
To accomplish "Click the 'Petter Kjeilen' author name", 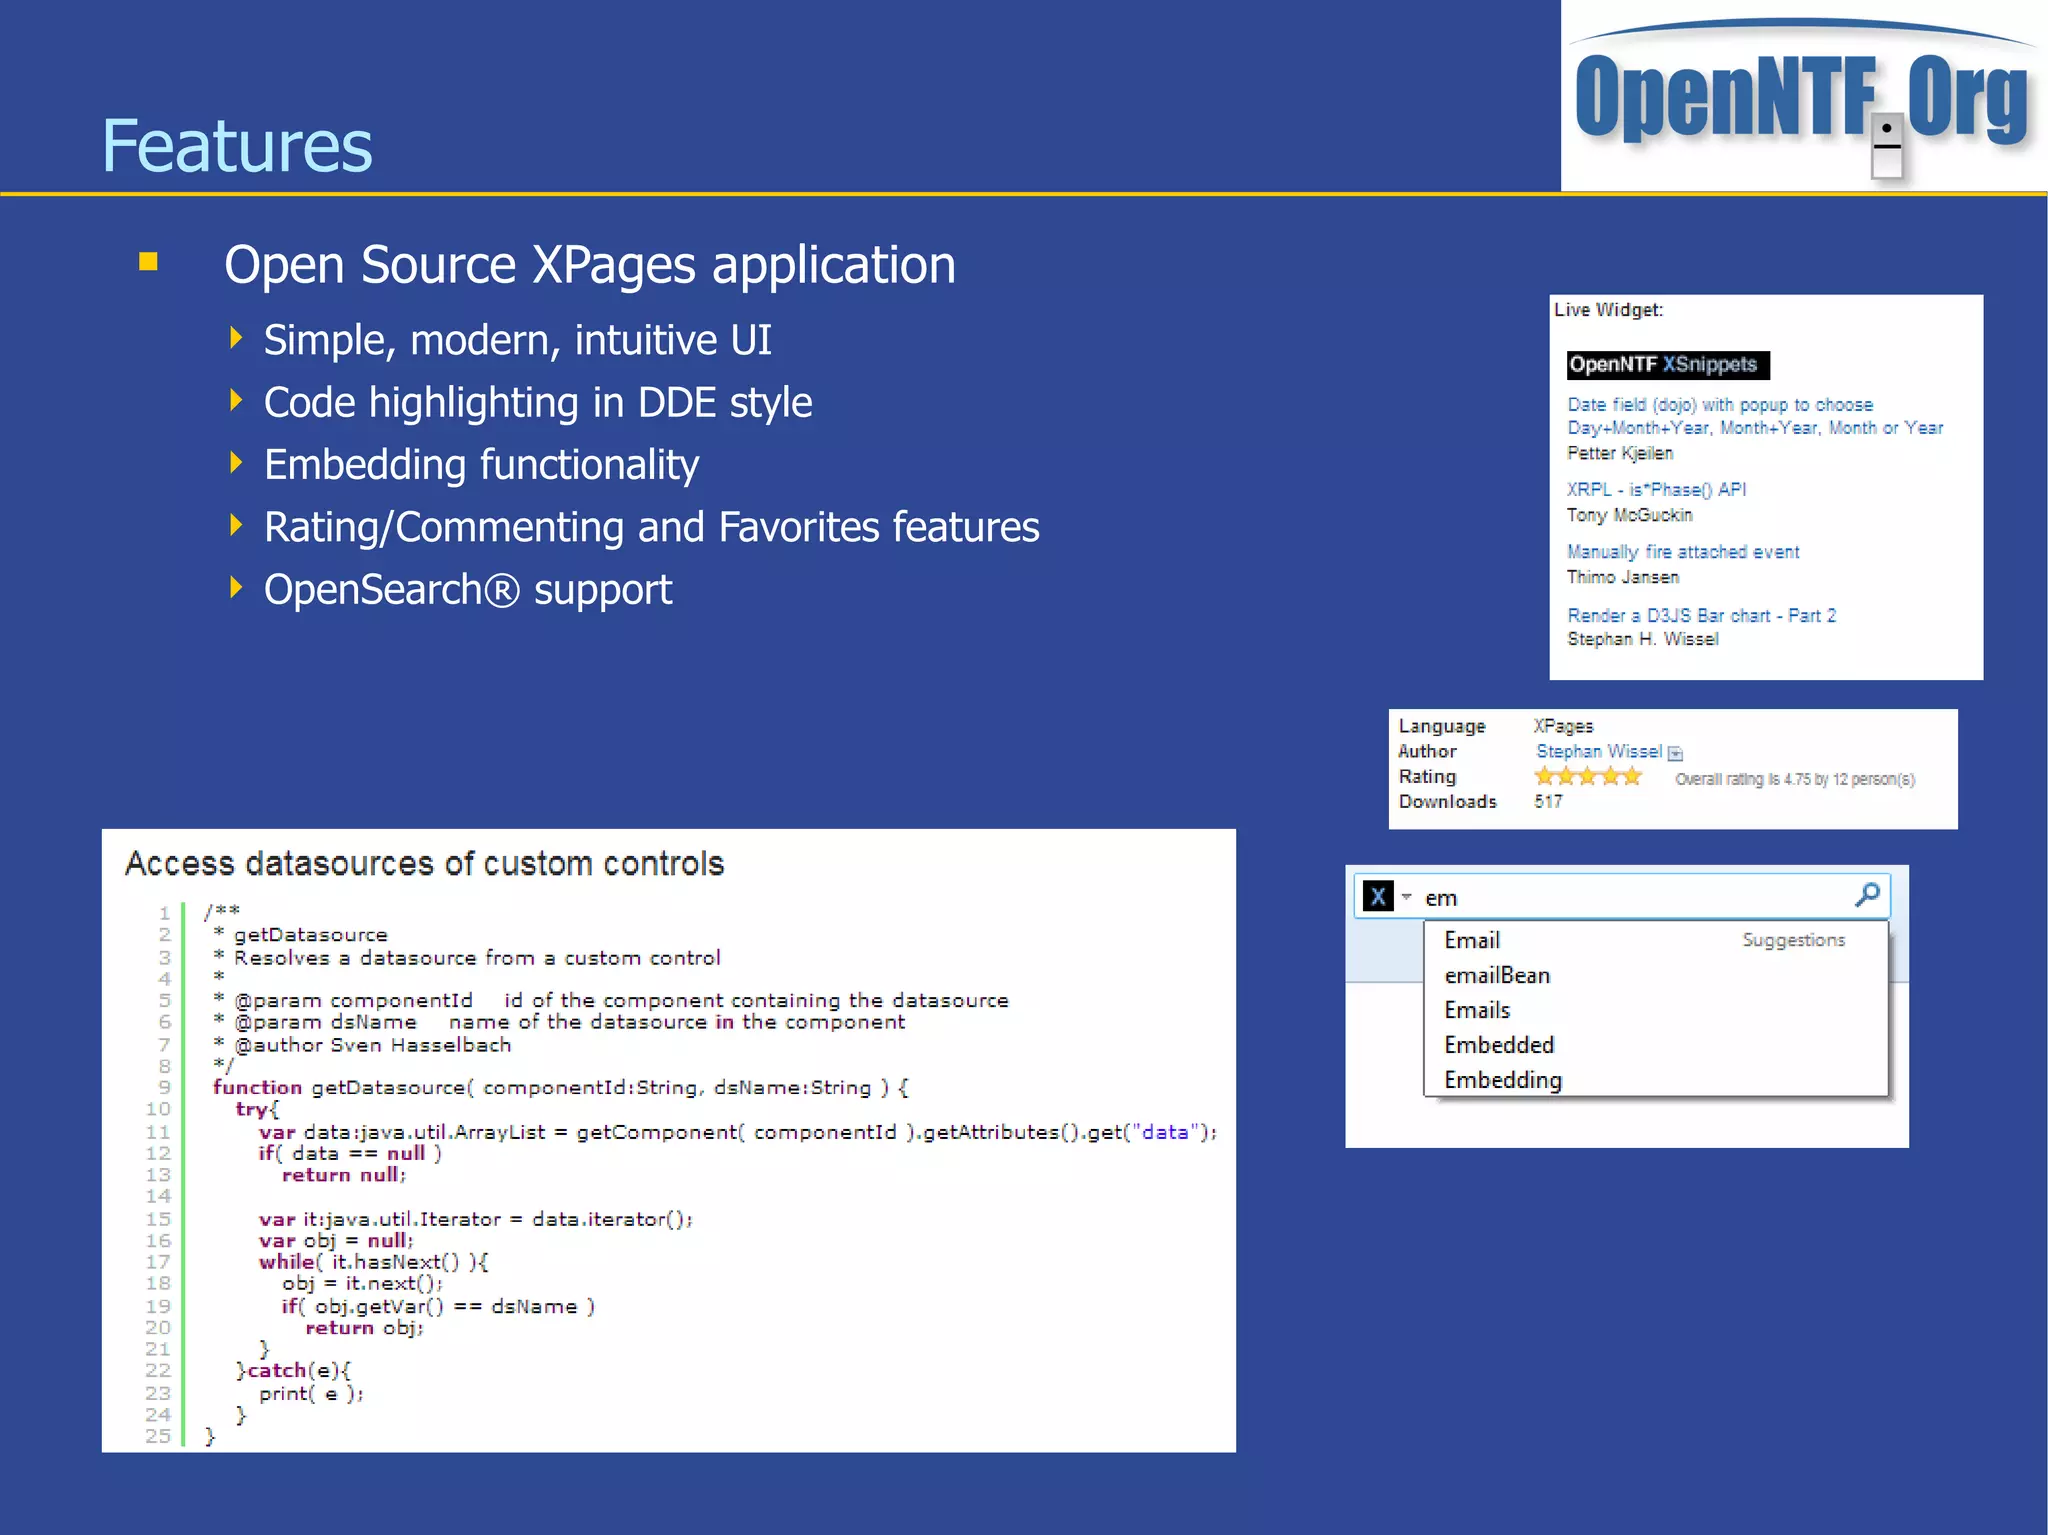I will pos(1620,453).
